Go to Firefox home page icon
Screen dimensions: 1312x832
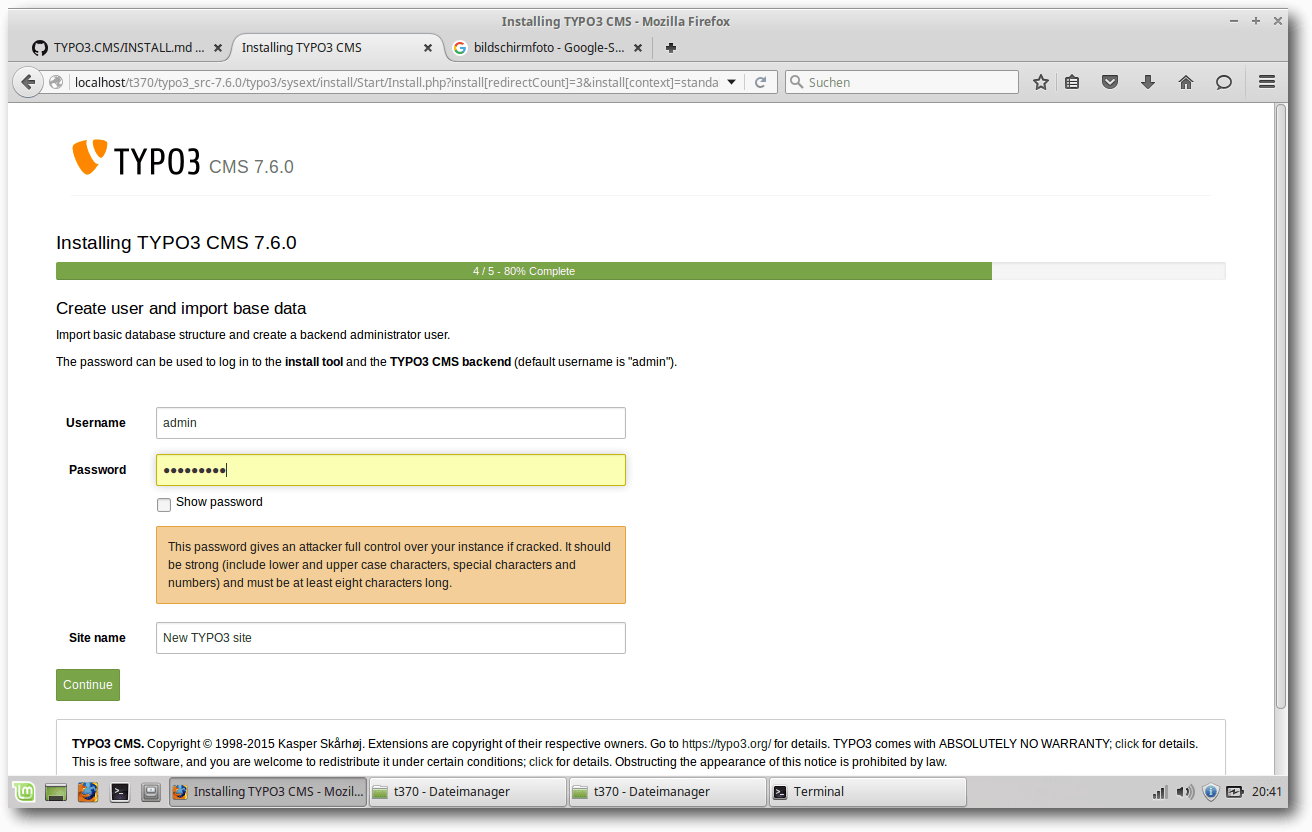point(1186,82)
